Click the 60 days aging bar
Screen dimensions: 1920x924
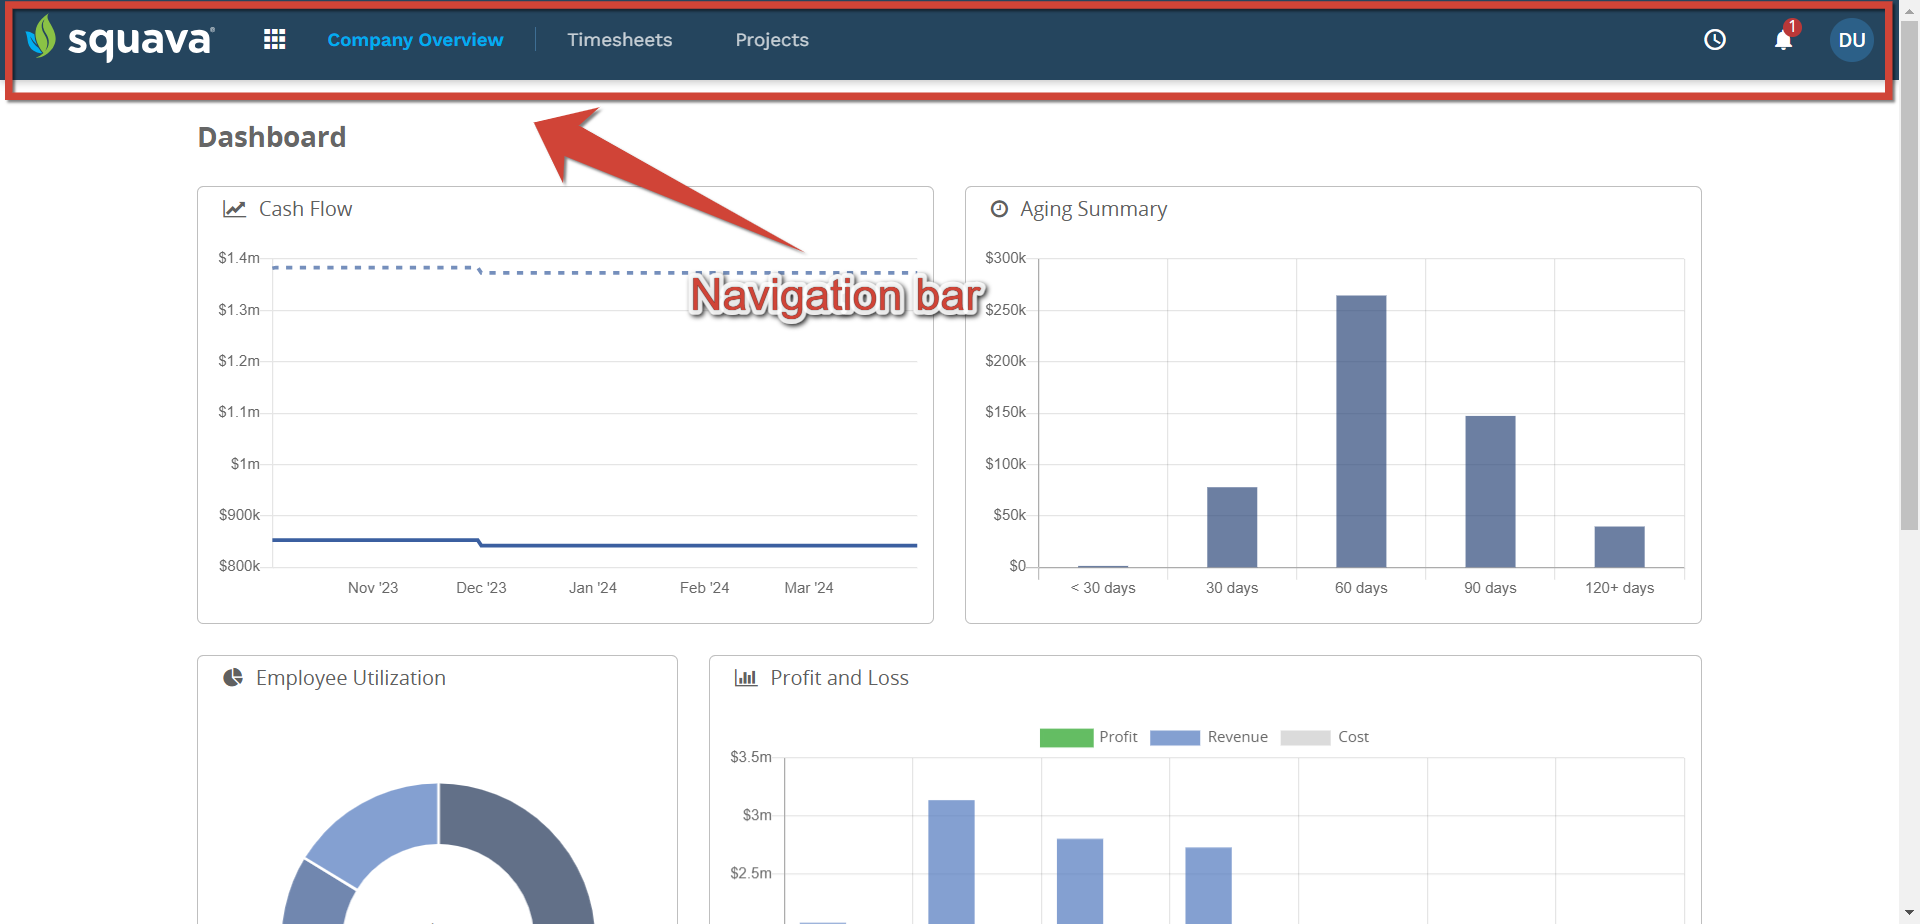[x=1361, y=431]
